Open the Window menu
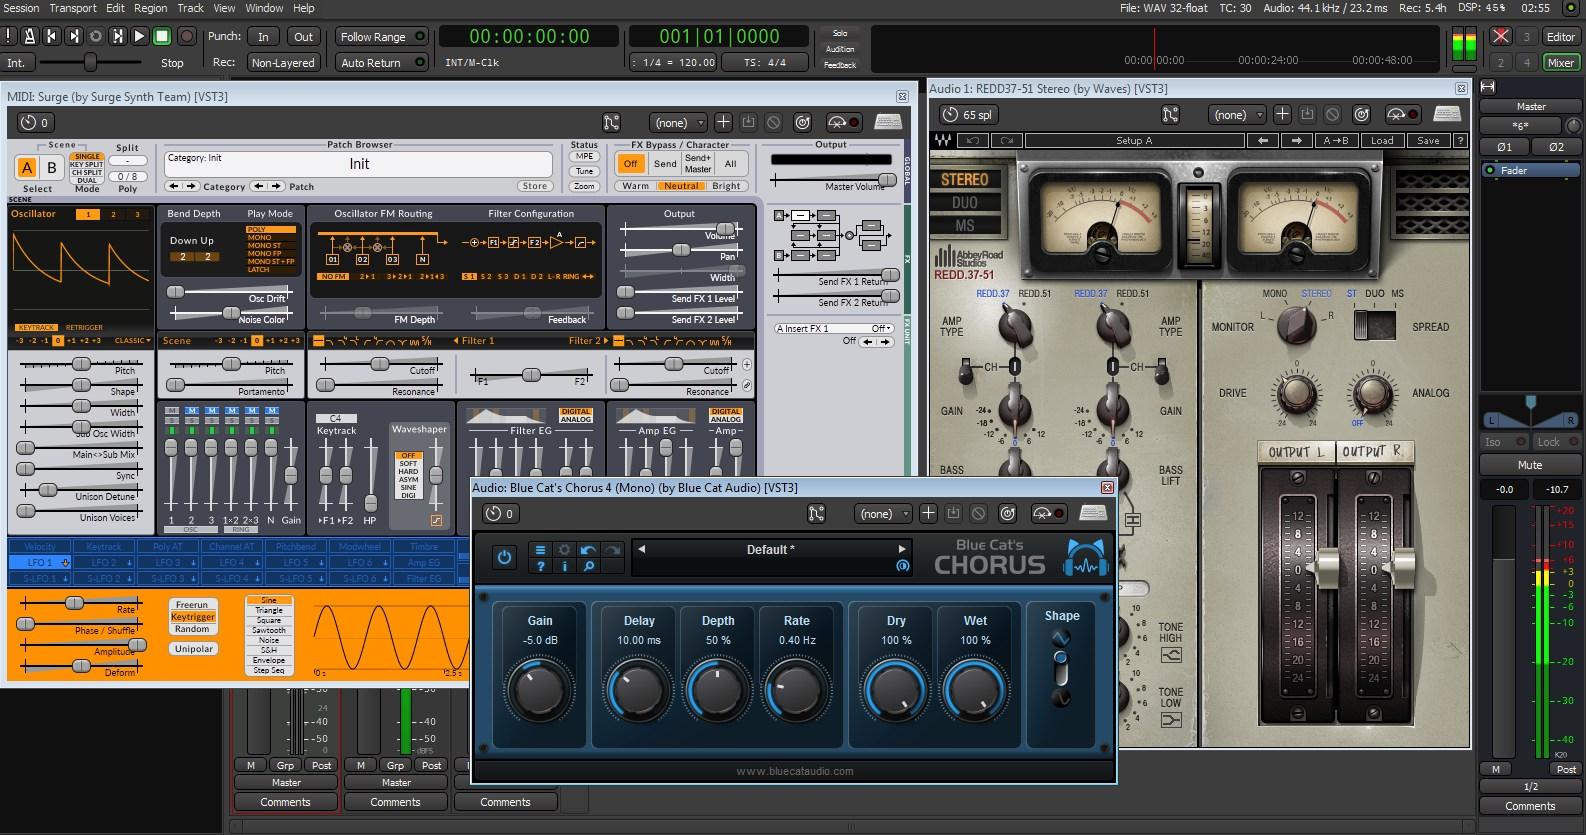This screenshot has width=1586, height=835. pyautogui.click(x=264, y=8)
